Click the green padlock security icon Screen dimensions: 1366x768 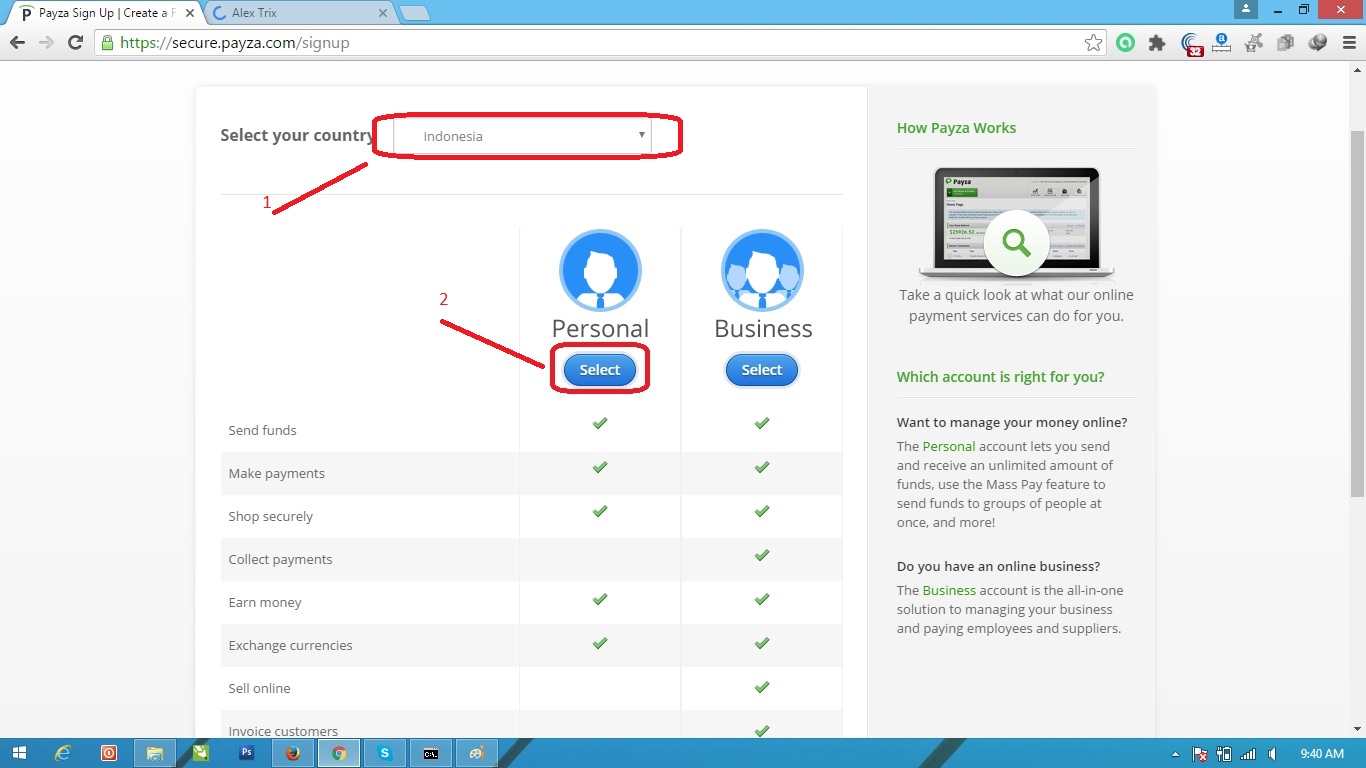[x=107, y=43]
